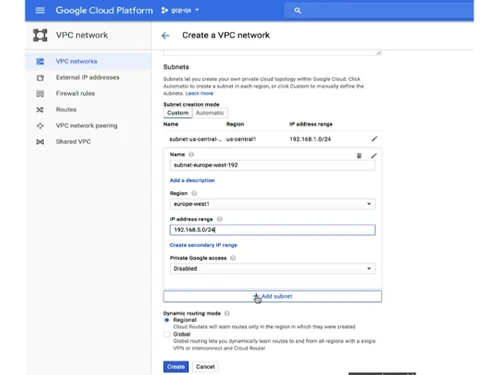The width and height of the screenshot is (500, 375).
Task: Select Regional dynamic routing mode
Action: click(x=167, y=320)
